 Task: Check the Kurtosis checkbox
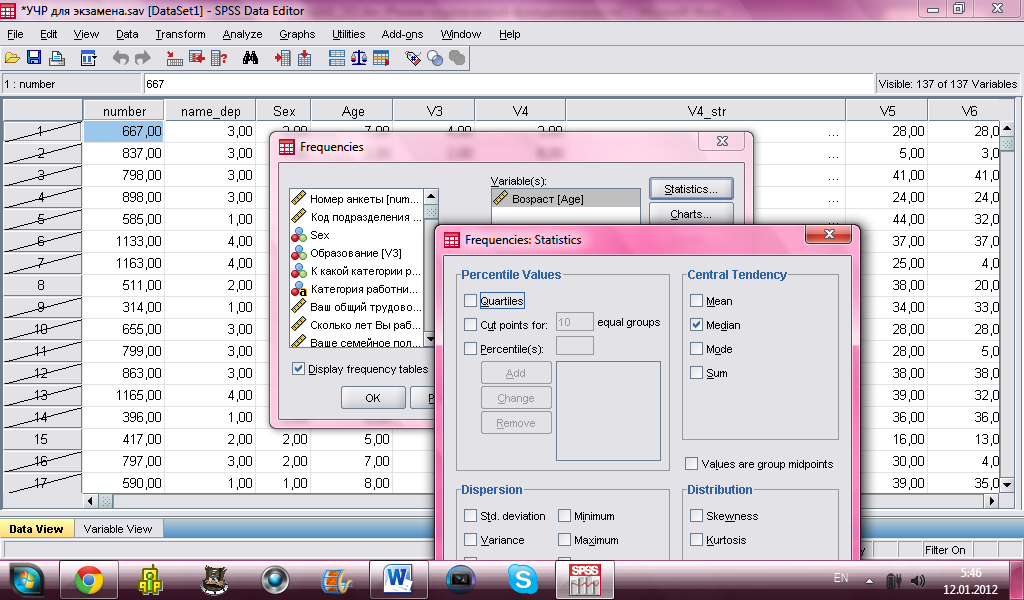tap(696, 540)
